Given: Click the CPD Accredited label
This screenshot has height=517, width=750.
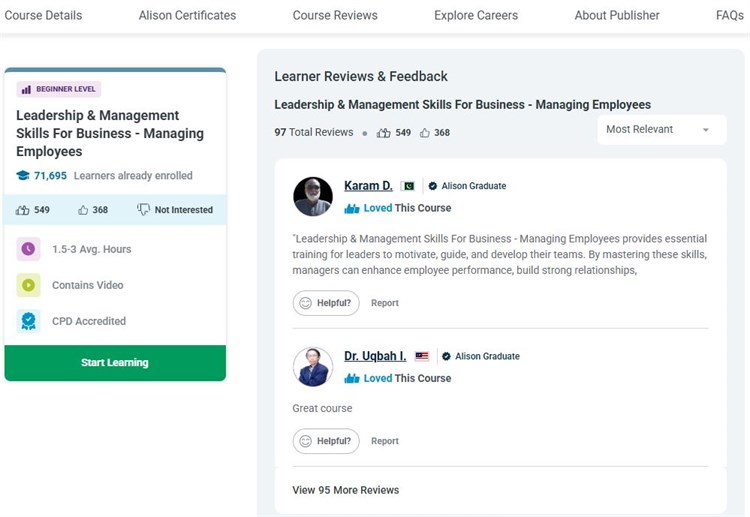Looking at the screenshot, I should [89, 321].
